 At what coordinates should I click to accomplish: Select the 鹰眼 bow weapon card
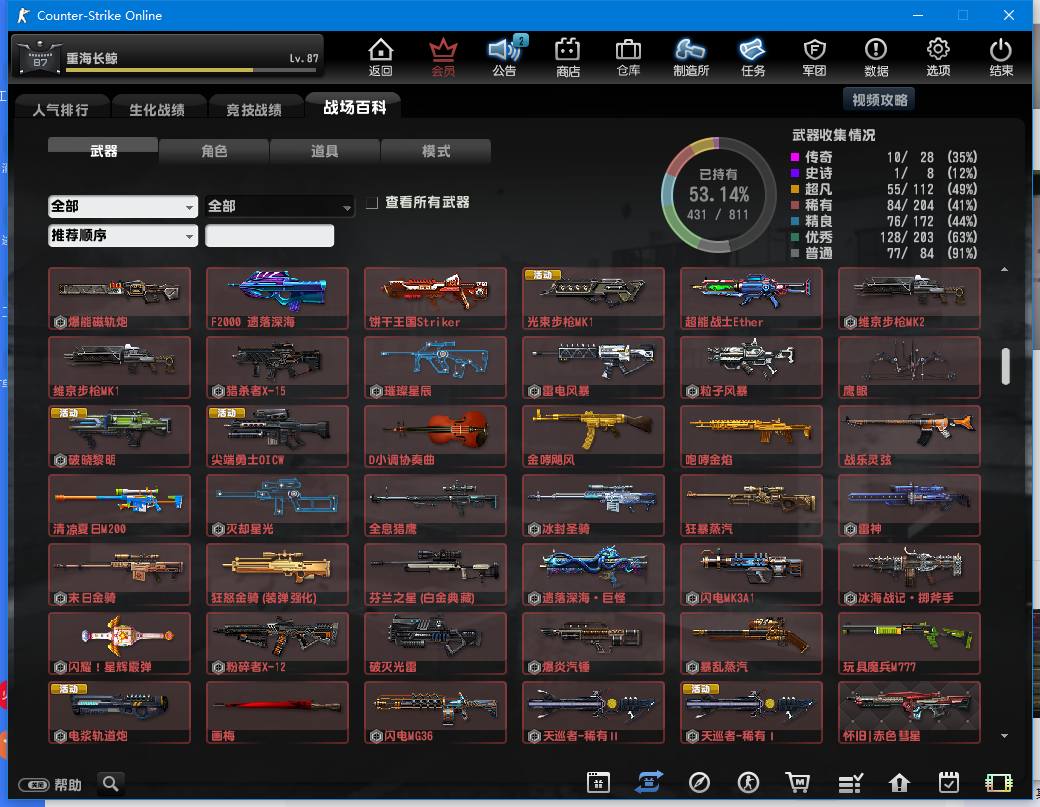point(909,367)
